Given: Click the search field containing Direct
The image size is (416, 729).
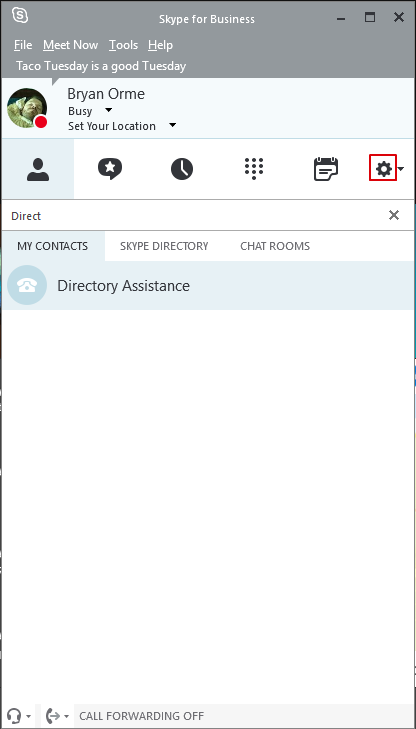Looking at the screenshot, I should 195,216.
